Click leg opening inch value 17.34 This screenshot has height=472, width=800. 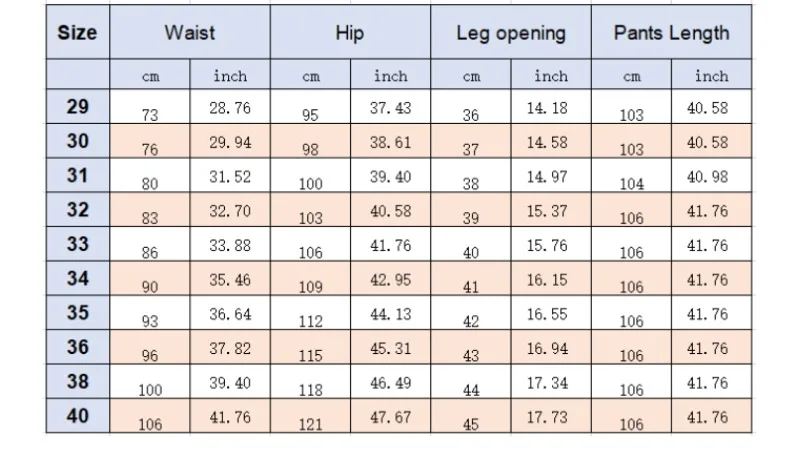547,383
